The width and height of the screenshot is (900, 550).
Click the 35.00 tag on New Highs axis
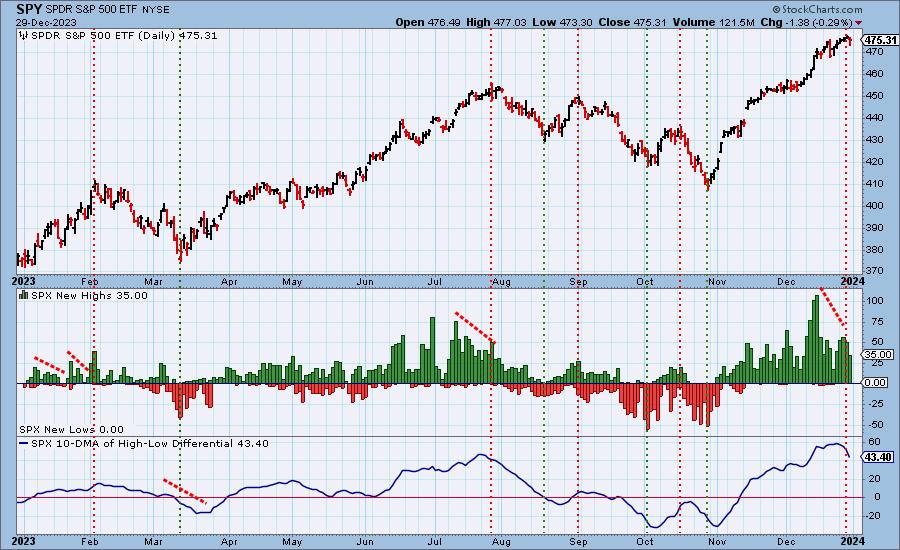pyautogui.click(x=879, y=355)
